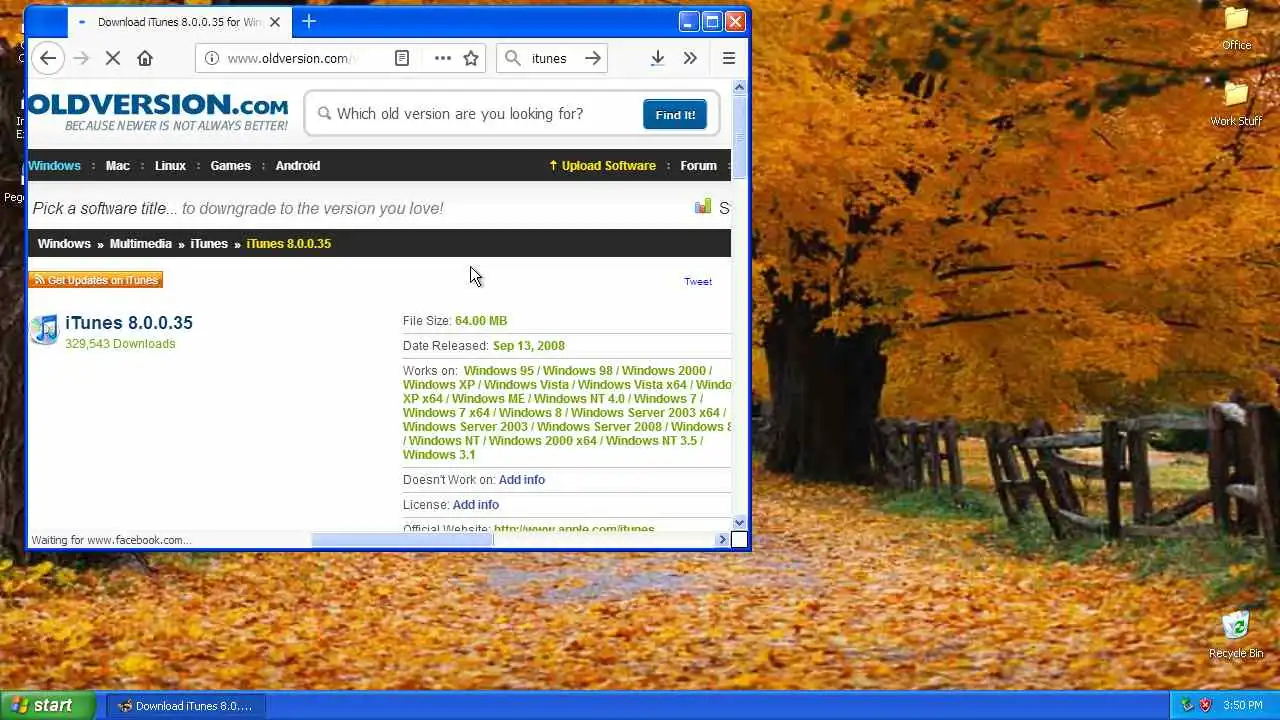This screenshot has width=1280, height=720.
Task: Open the apple.com/itunes official website link
Action: coord(574,528)
